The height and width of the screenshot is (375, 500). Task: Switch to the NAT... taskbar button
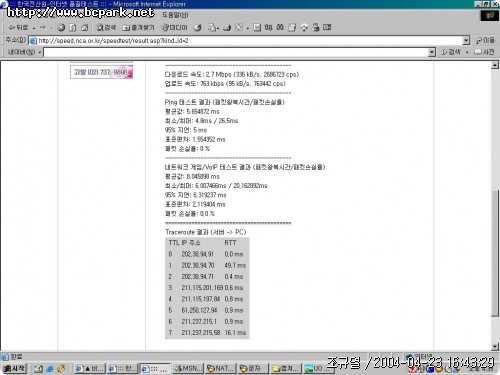click(x=221, y=368)
